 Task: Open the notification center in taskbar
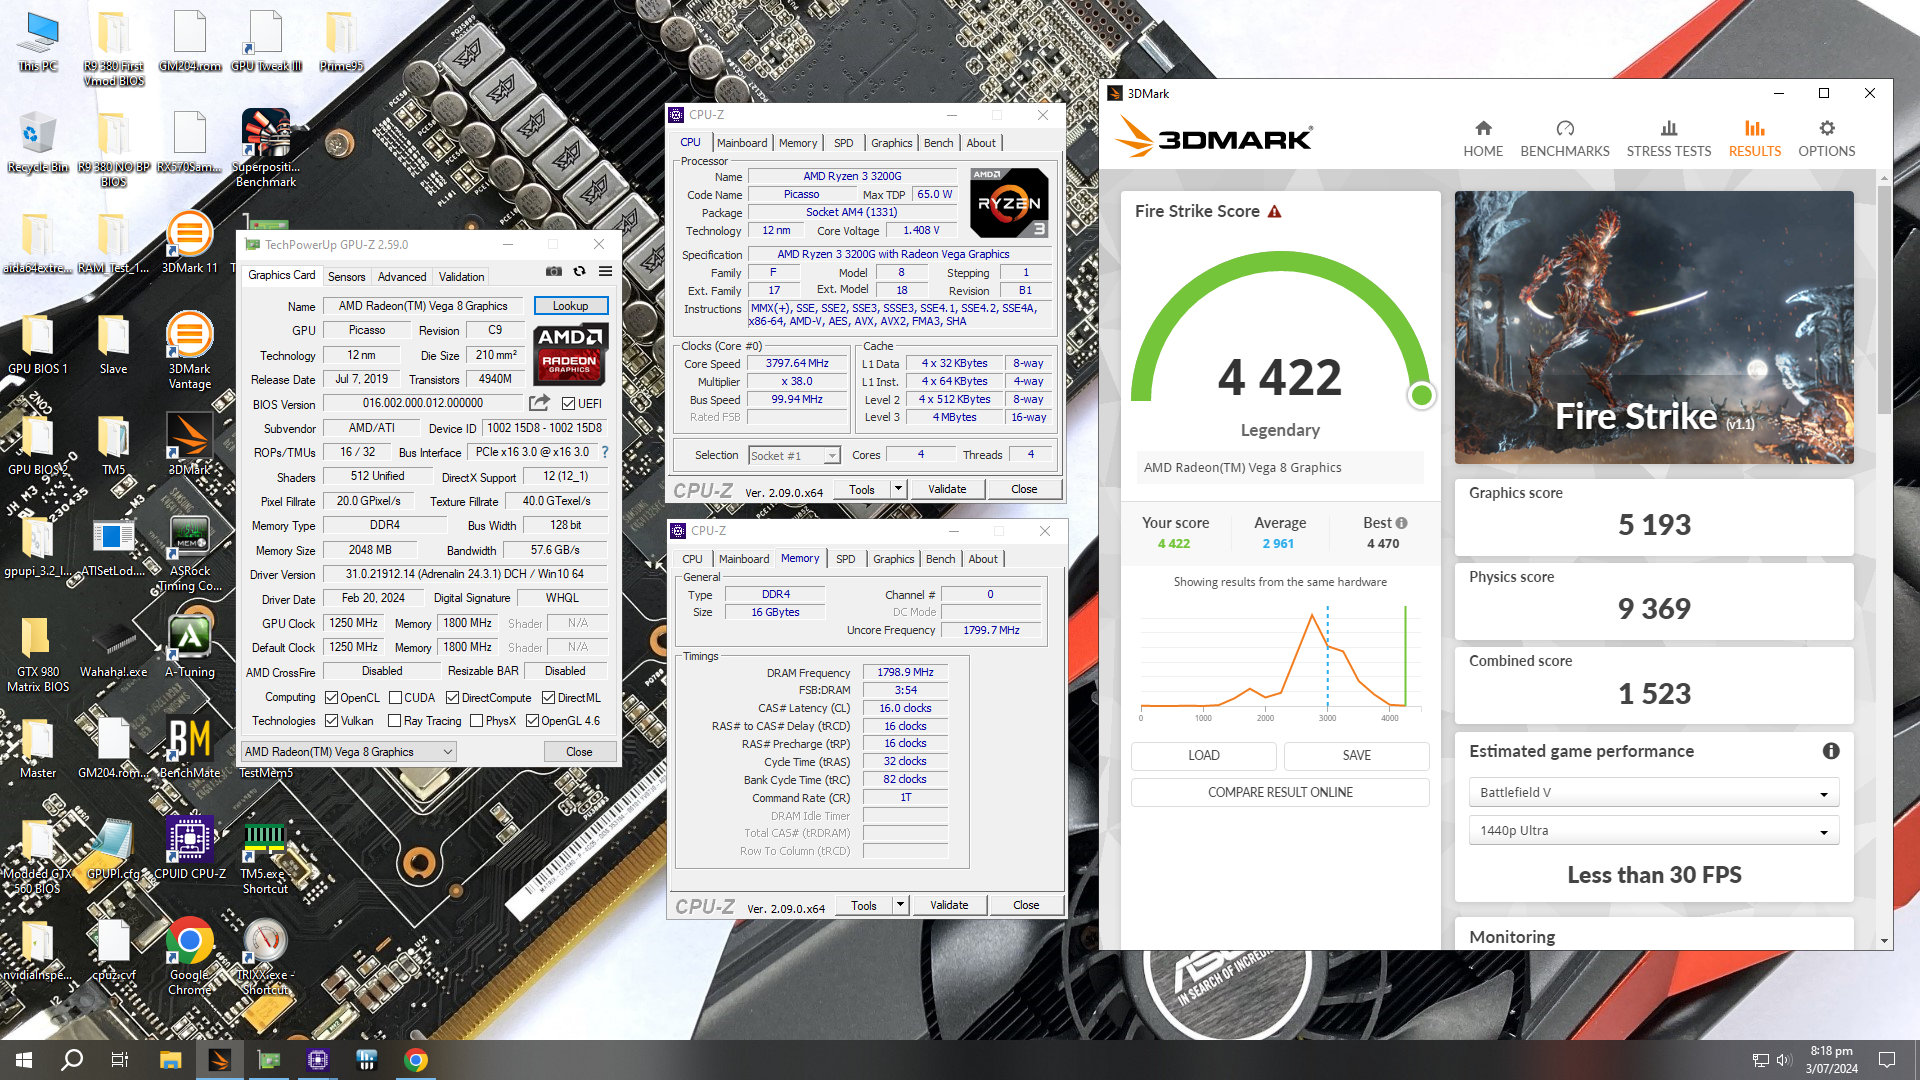[1887, 1060]
